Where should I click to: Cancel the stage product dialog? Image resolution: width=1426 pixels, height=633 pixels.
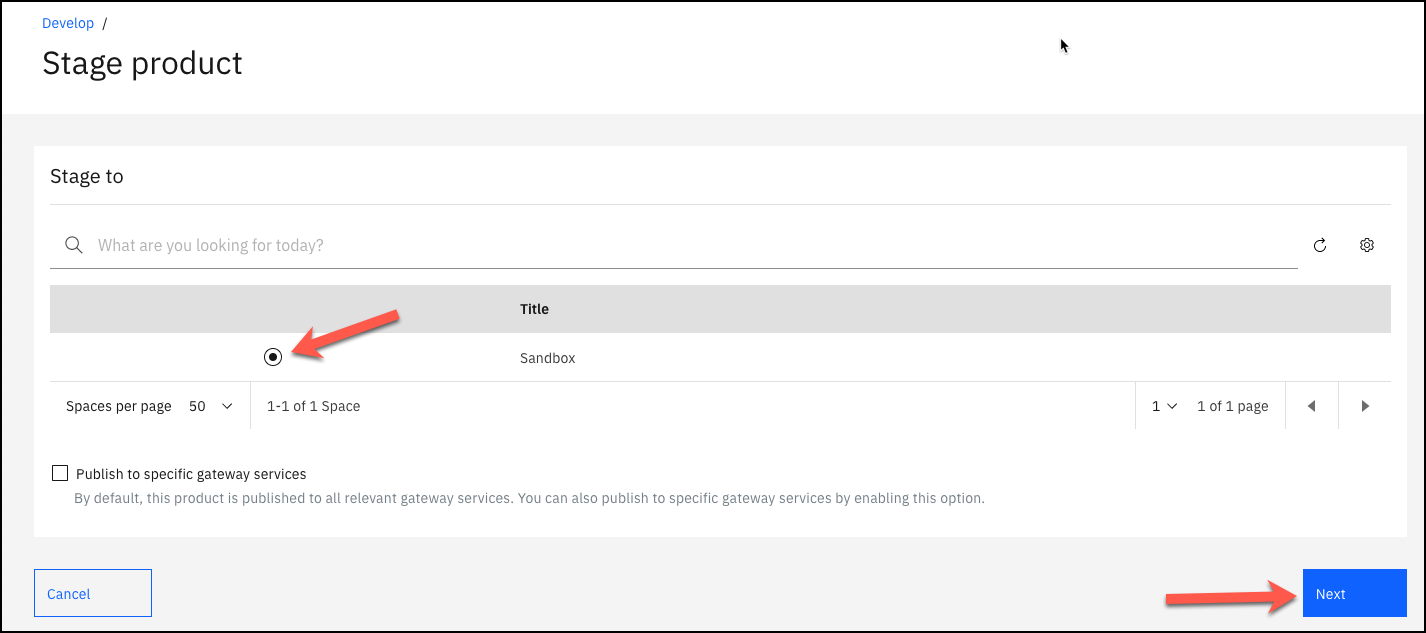pyautogui.click(x=92, y=593)
